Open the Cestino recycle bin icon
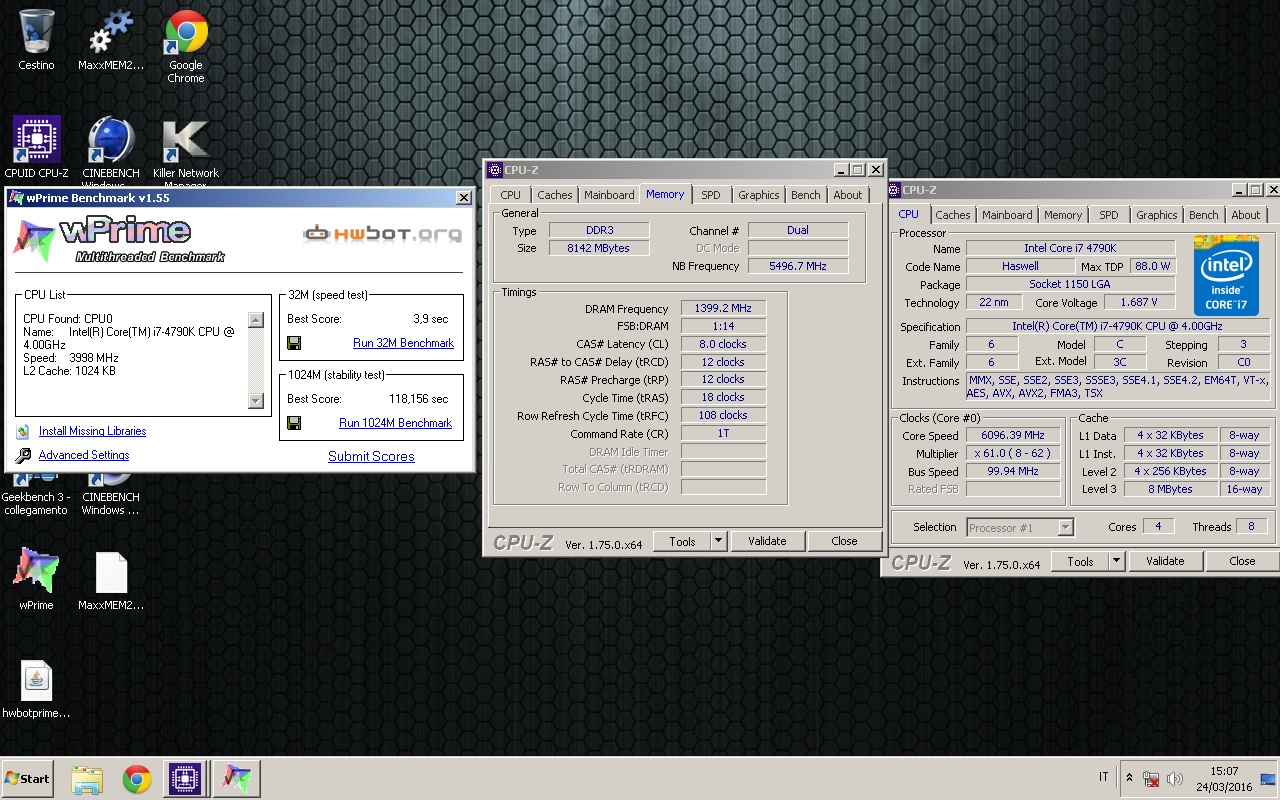Image resolution: width=1280 pixels, height=800 pixels. tap(37, 40)
